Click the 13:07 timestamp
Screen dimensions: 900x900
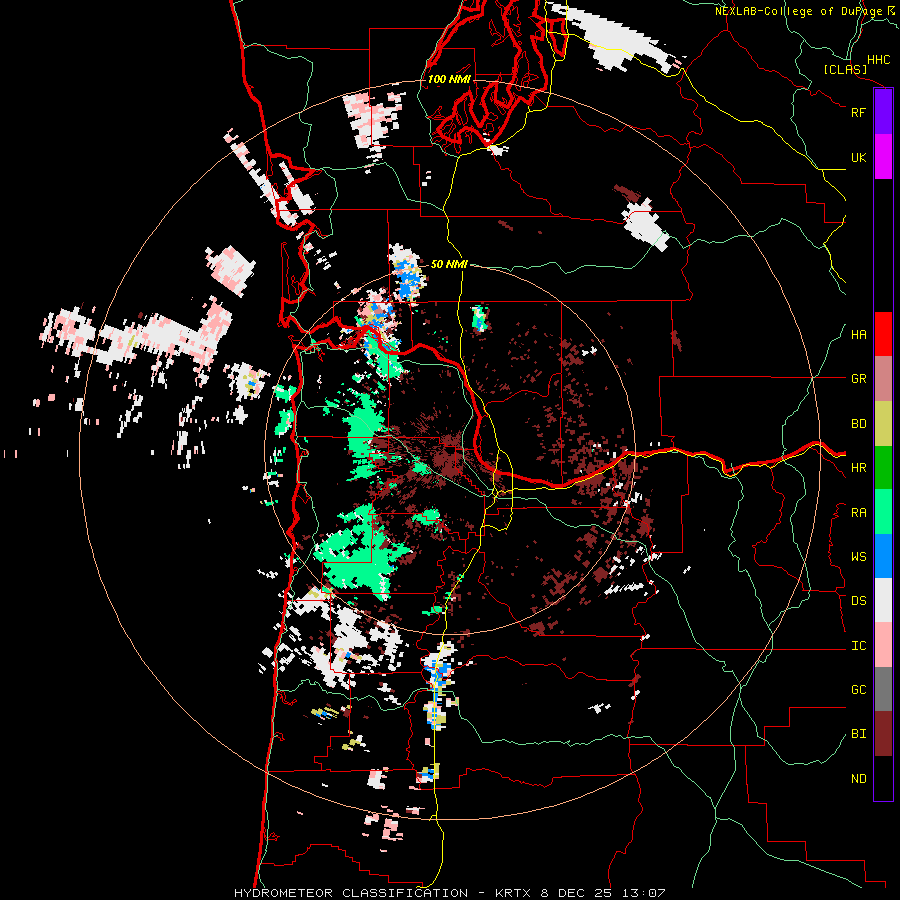click(x=644, y=893)
